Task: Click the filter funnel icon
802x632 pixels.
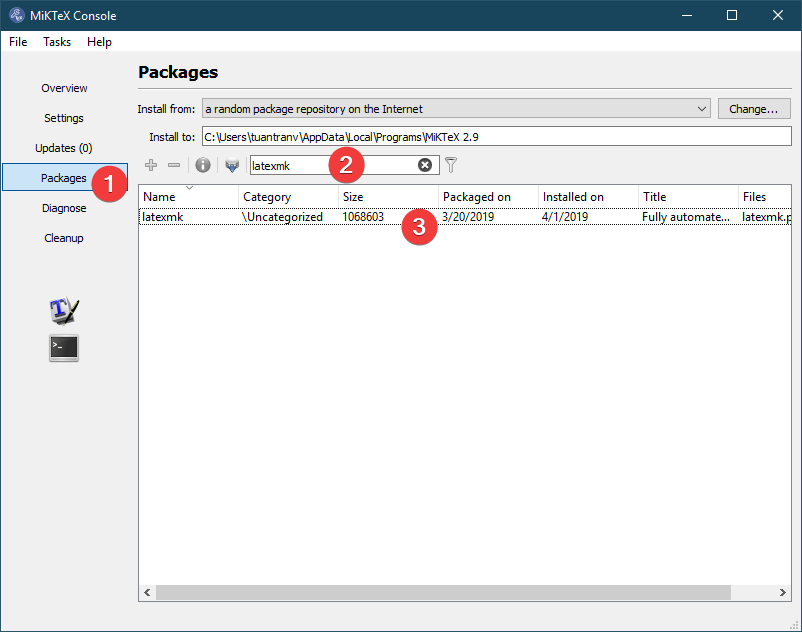Action: [451, 165]
